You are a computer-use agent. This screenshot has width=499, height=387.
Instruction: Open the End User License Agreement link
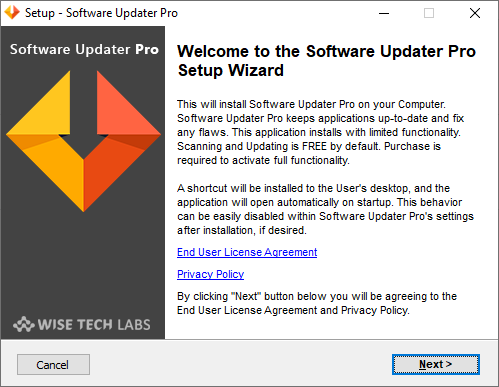247,252
